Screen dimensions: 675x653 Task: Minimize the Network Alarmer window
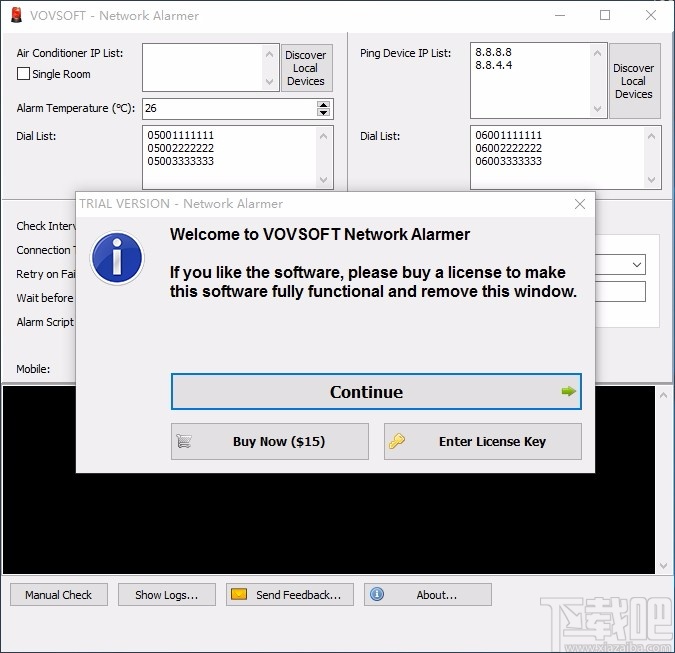pyautogui.click(x=560, y=15)
